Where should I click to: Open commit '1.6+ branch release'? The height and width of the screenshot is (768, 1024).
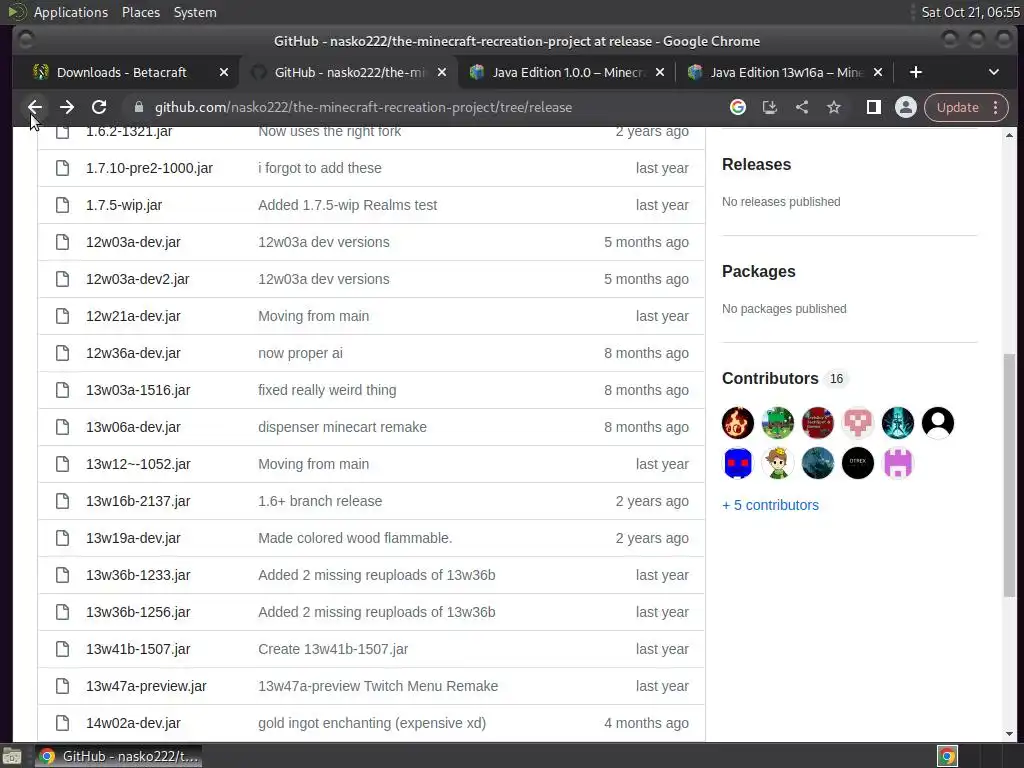320,501
